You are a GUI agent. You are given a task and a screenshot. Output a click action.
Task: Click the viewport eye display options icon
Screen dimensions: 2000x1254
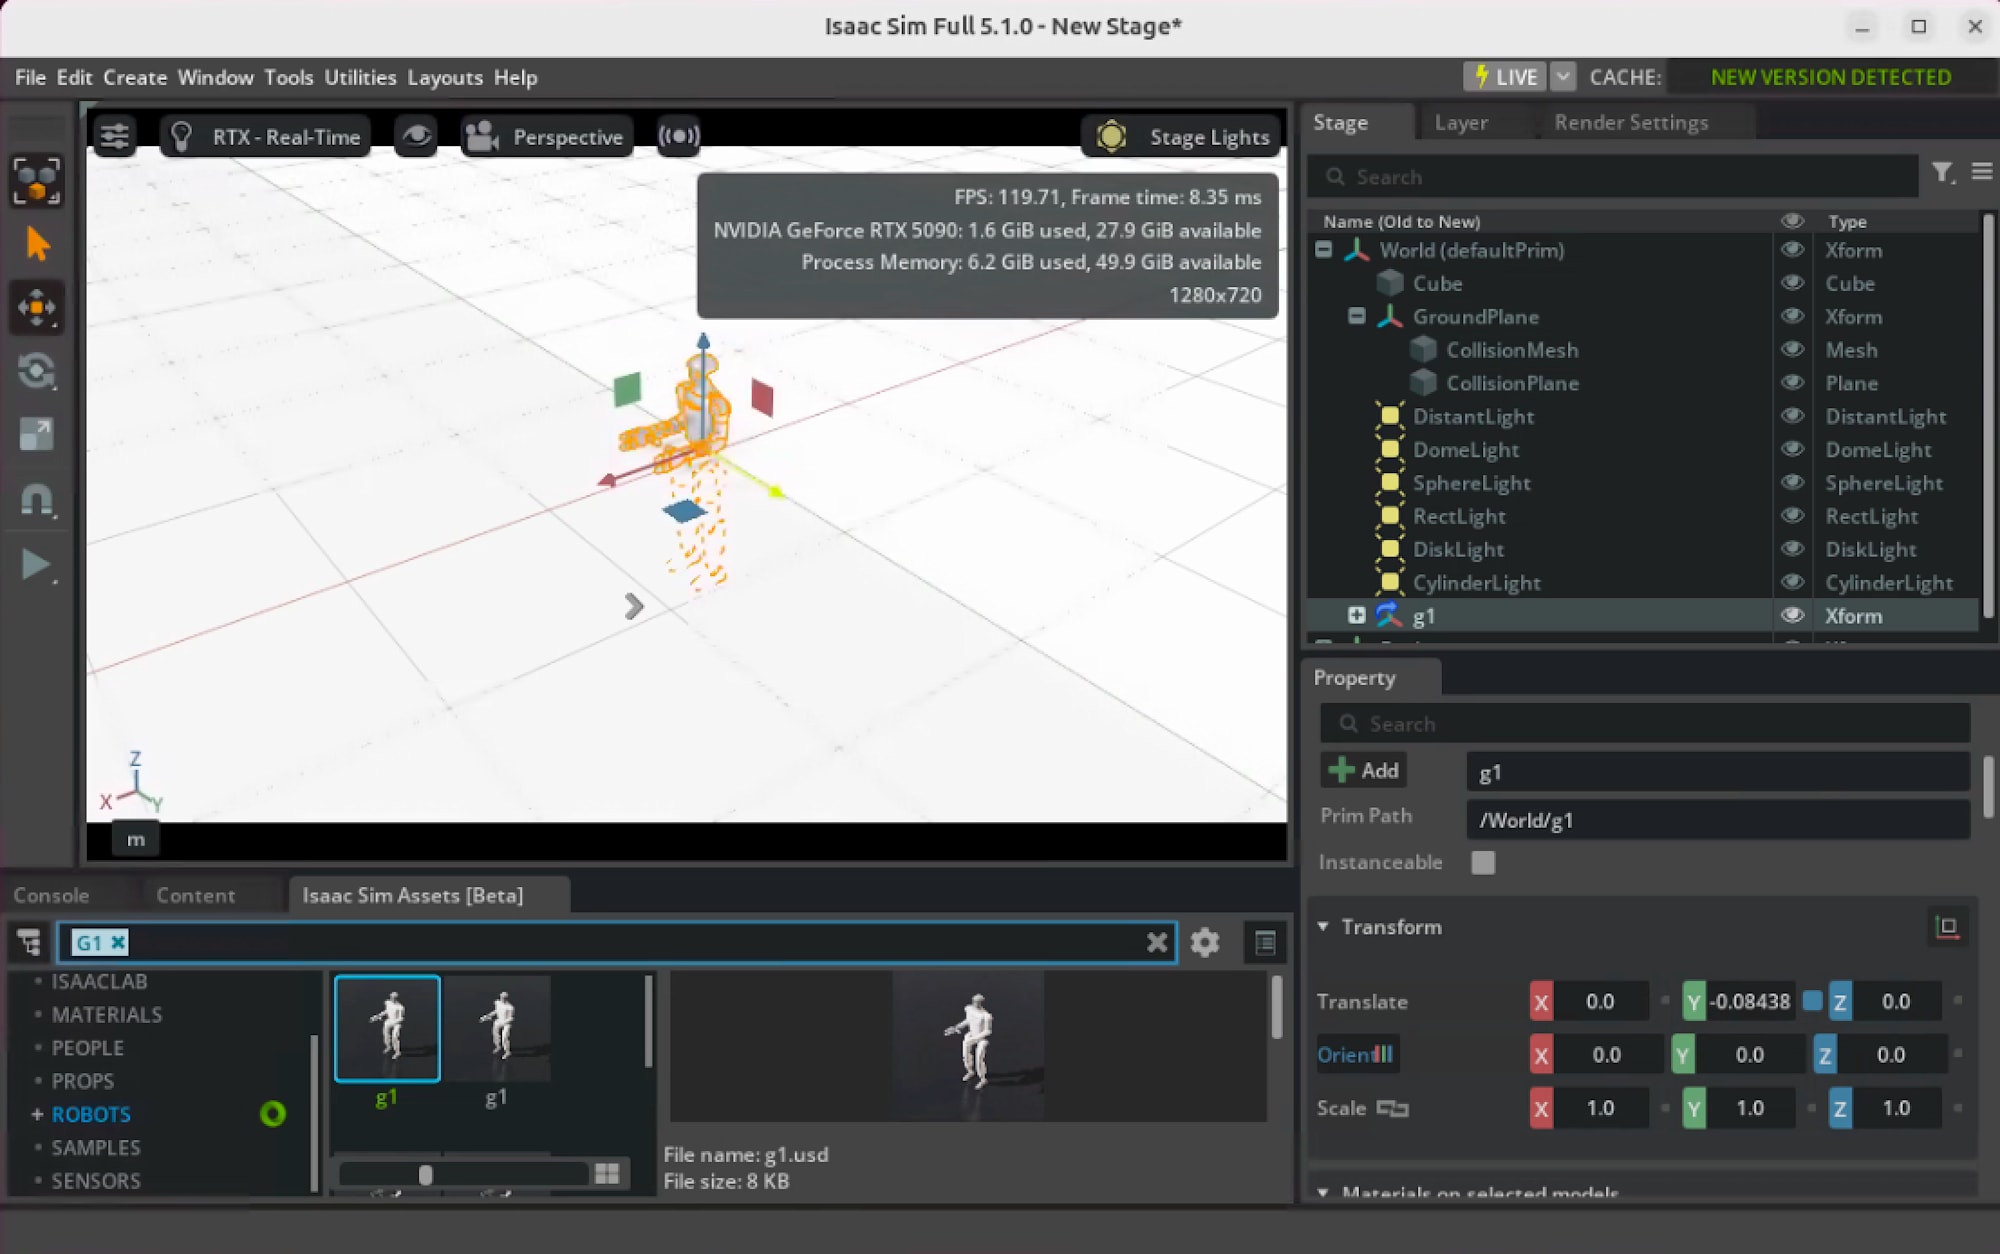click(416, 136)
